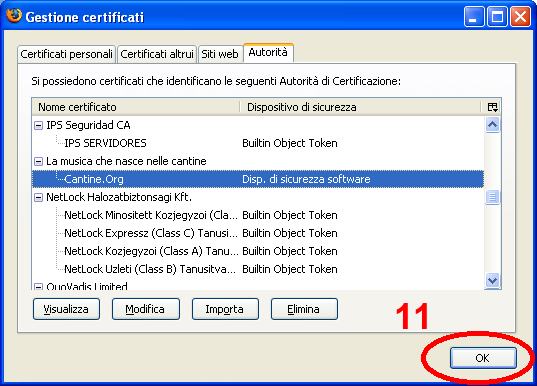This screenshot has height=386, width=537.
Task: Collapse La musica che nasce nelle cantine
Action: 38,162
